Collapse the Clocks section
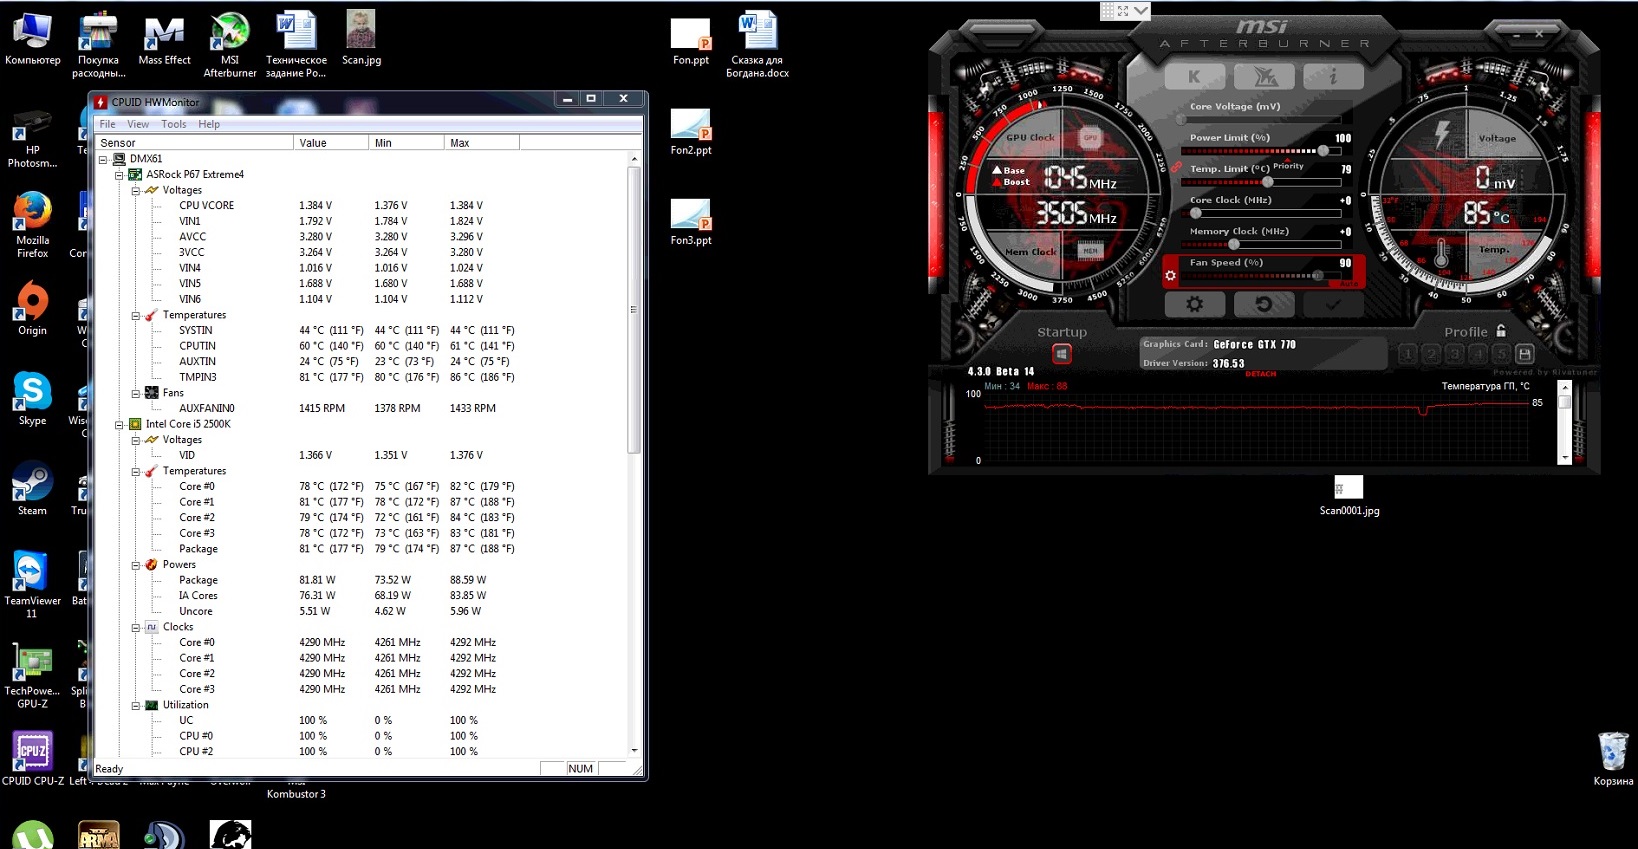Screen dimensions: 1638x849 (135, 627)
